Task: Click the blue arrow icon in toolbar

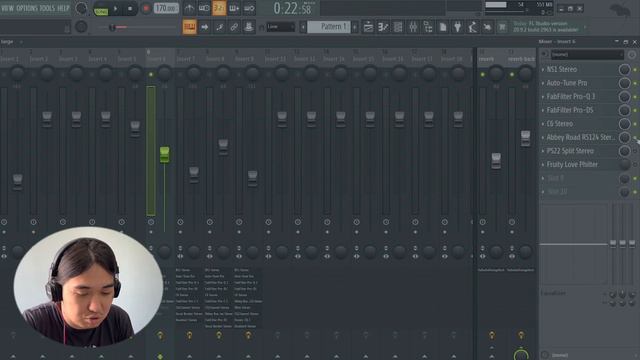Action: 204,27
